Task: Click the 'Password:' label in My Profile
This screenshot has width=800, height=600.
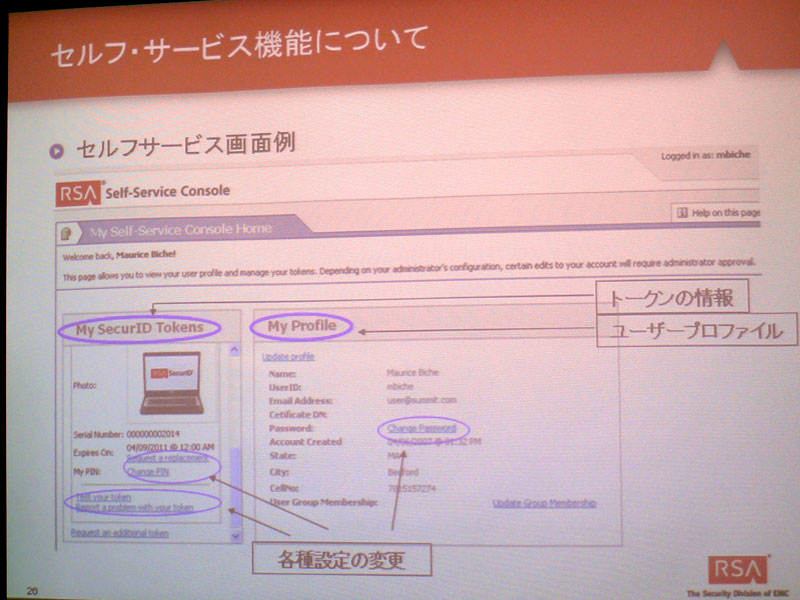Action: tap(291, 428)
